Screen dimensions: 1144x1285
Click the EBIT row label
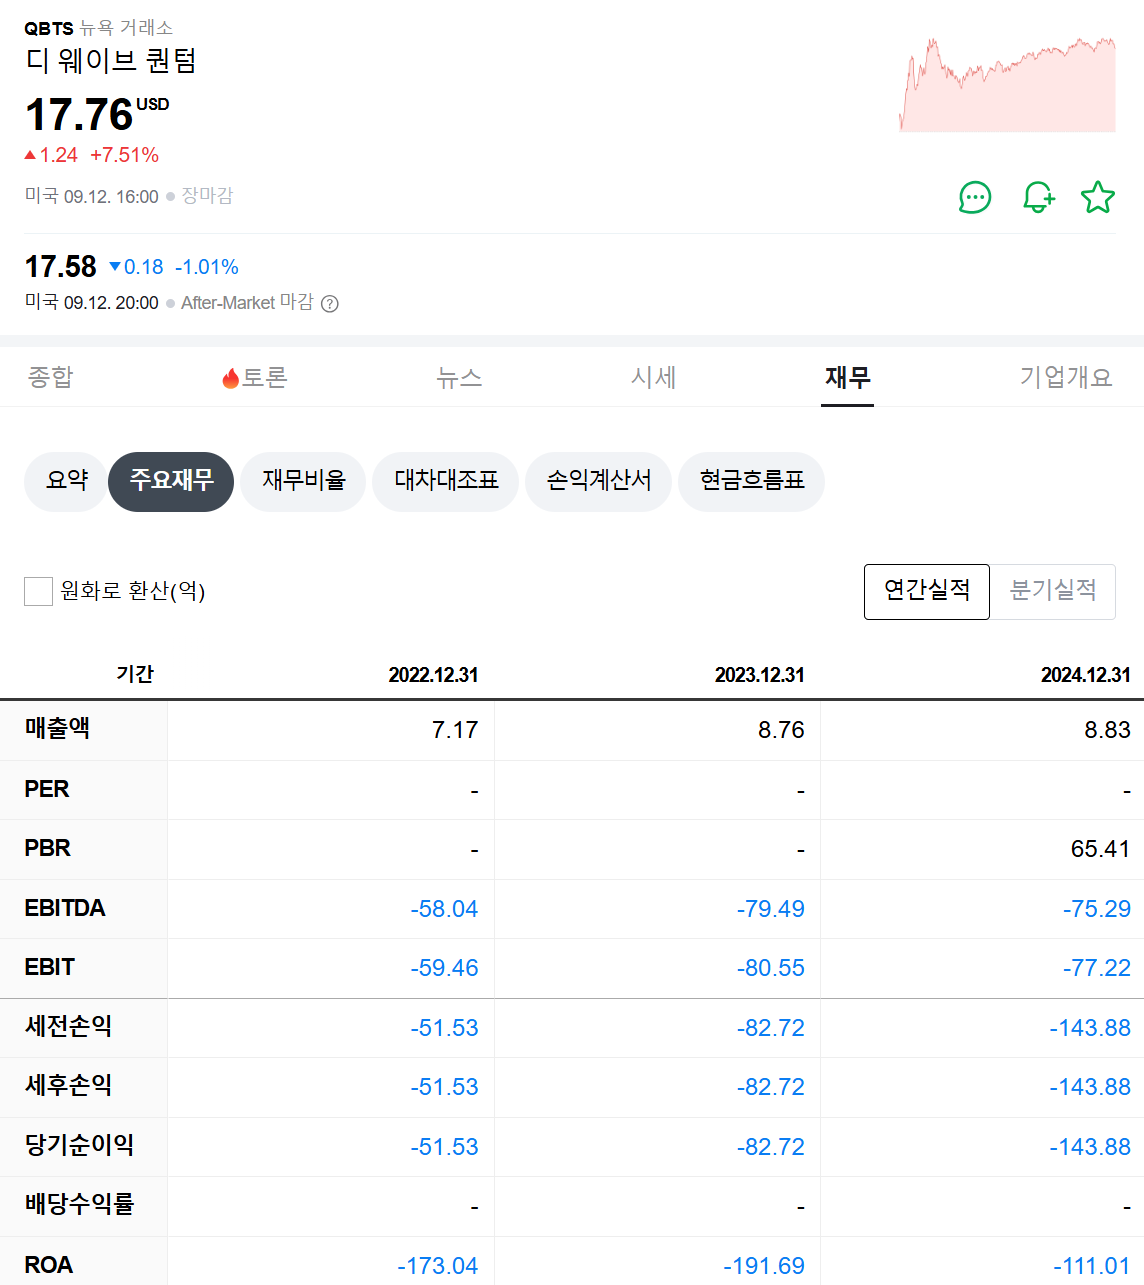point(49,967)
